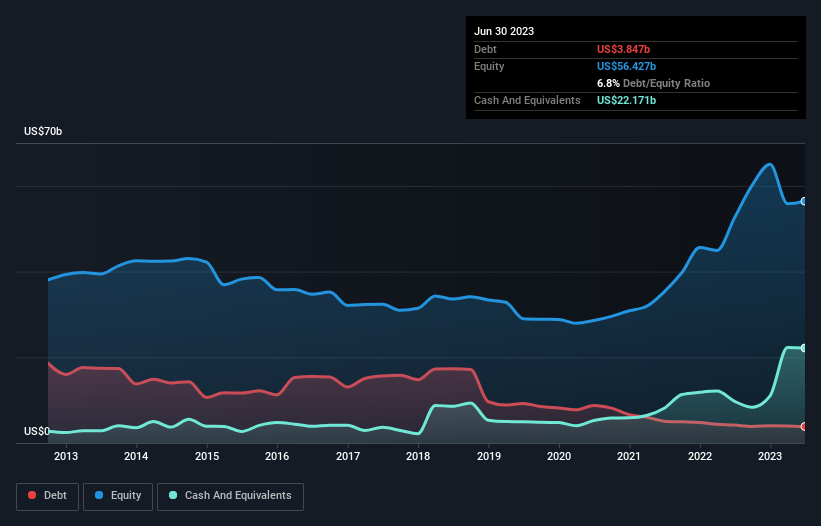Toggle the Debt legend button
The image size is (821, 526).
[x=47, y=496]
